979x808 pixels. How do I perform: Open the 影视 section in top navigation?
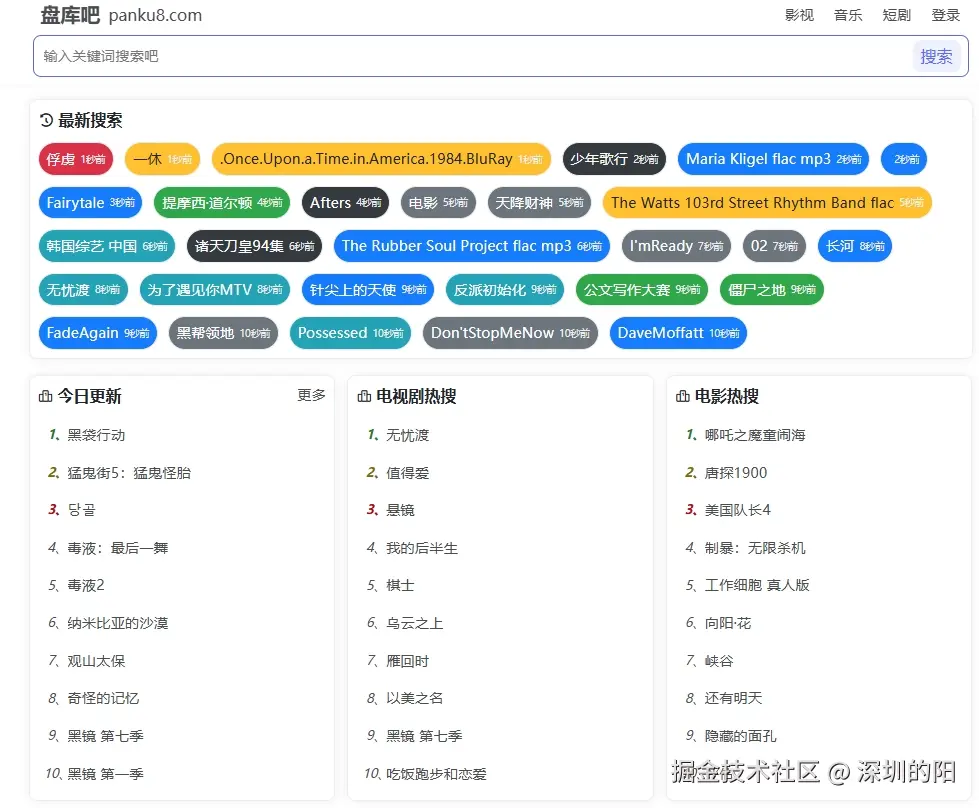point(800,15)
